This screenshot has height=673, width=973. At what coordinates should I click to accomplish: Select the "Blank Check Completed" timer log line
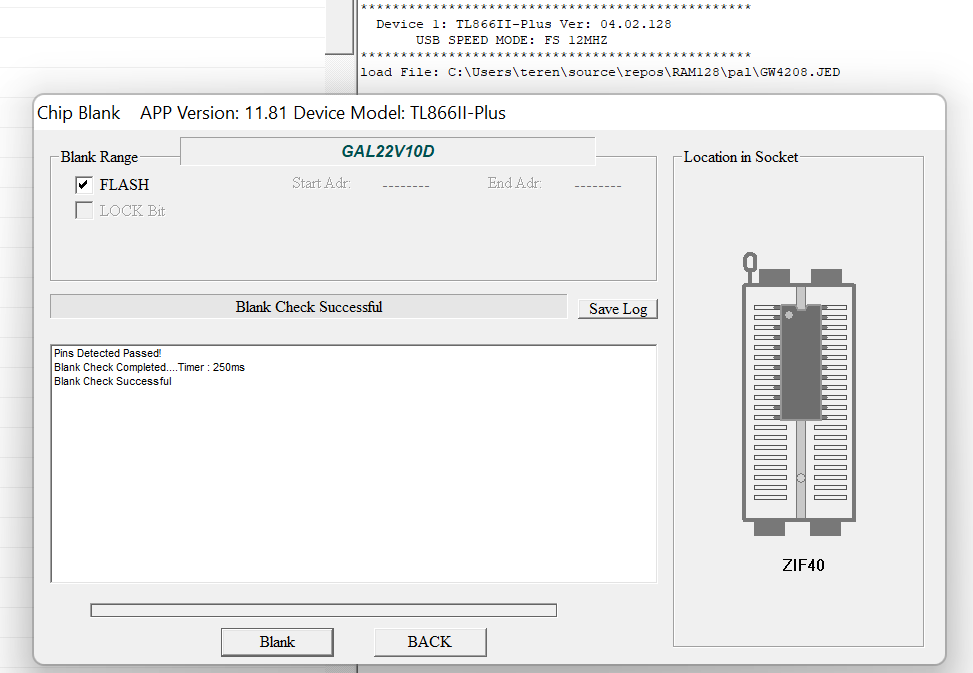coord(149,368)
